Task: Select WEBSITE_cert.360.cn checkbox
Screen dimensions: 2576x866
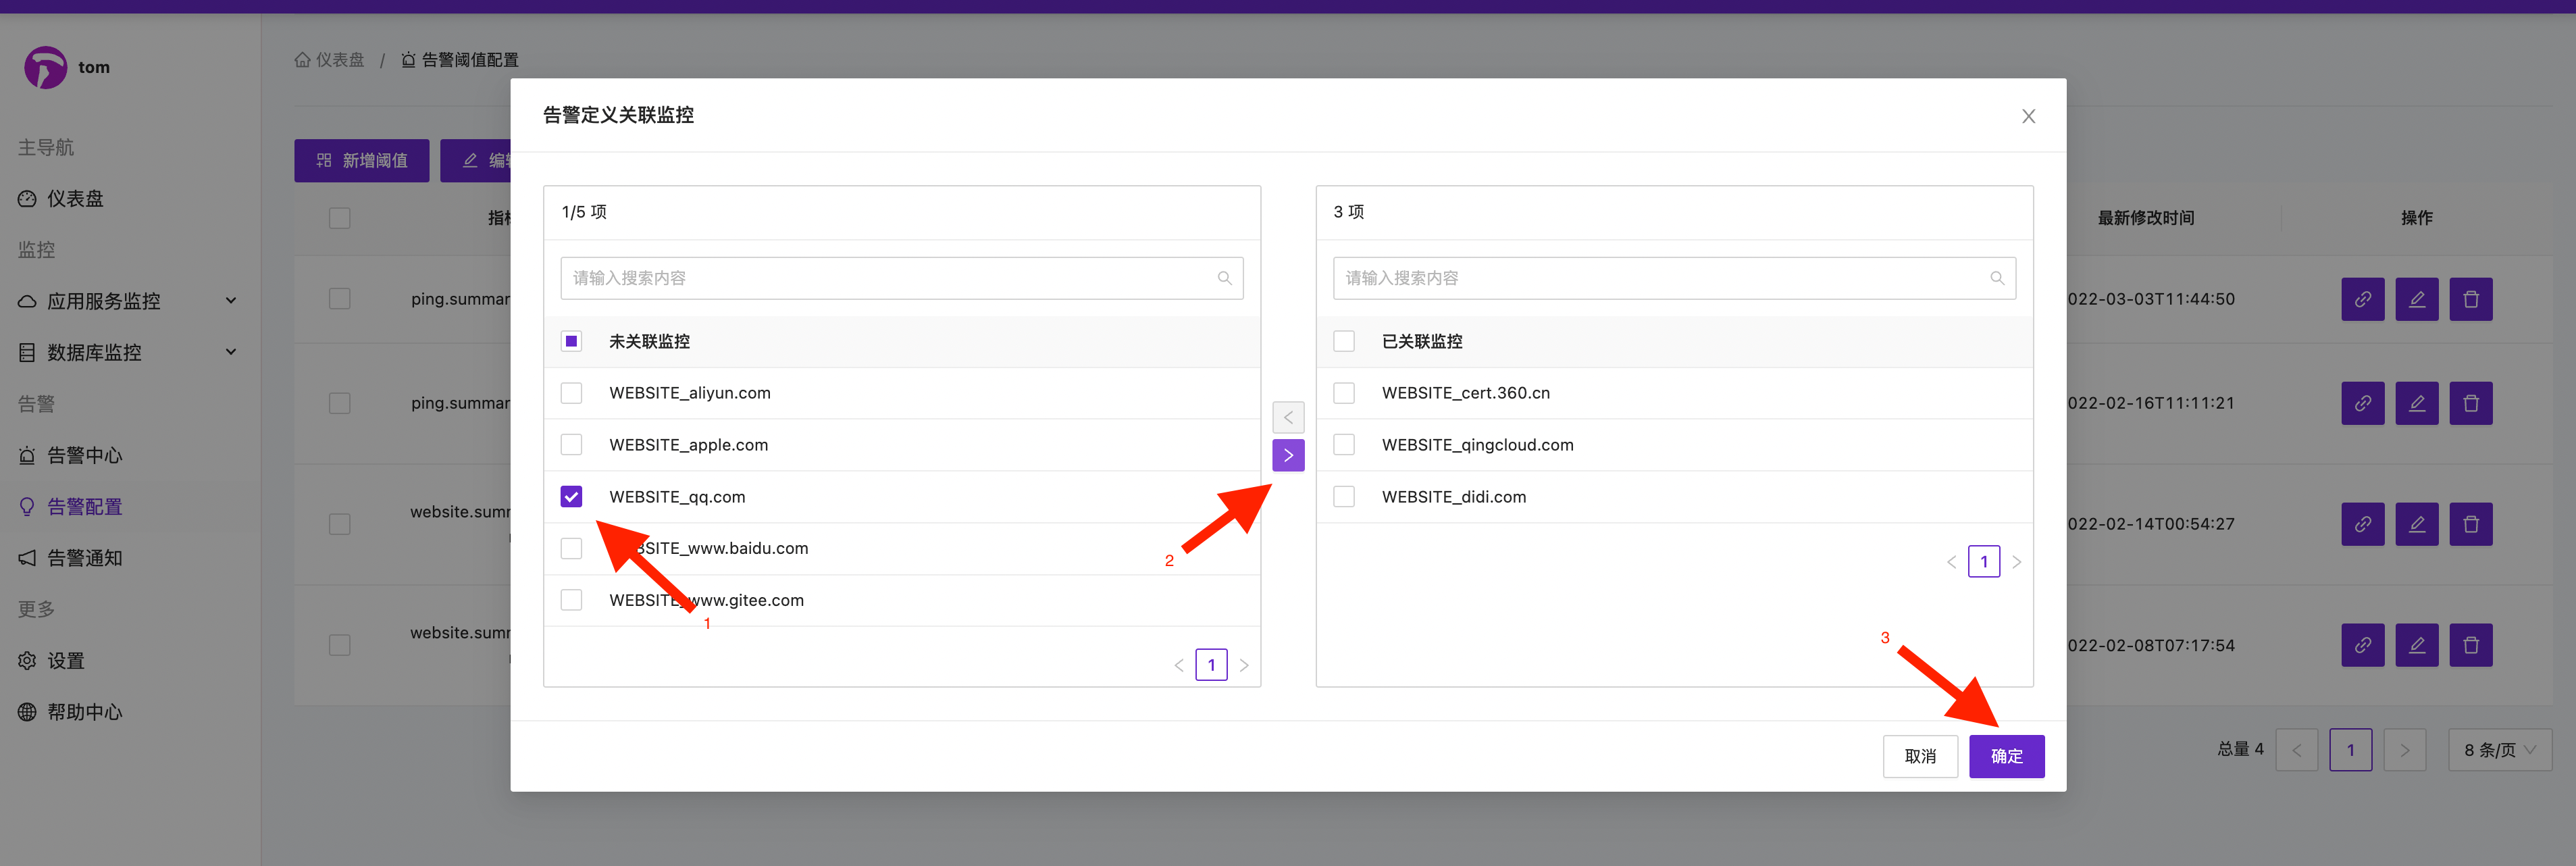Action: tap(1344, 393)
